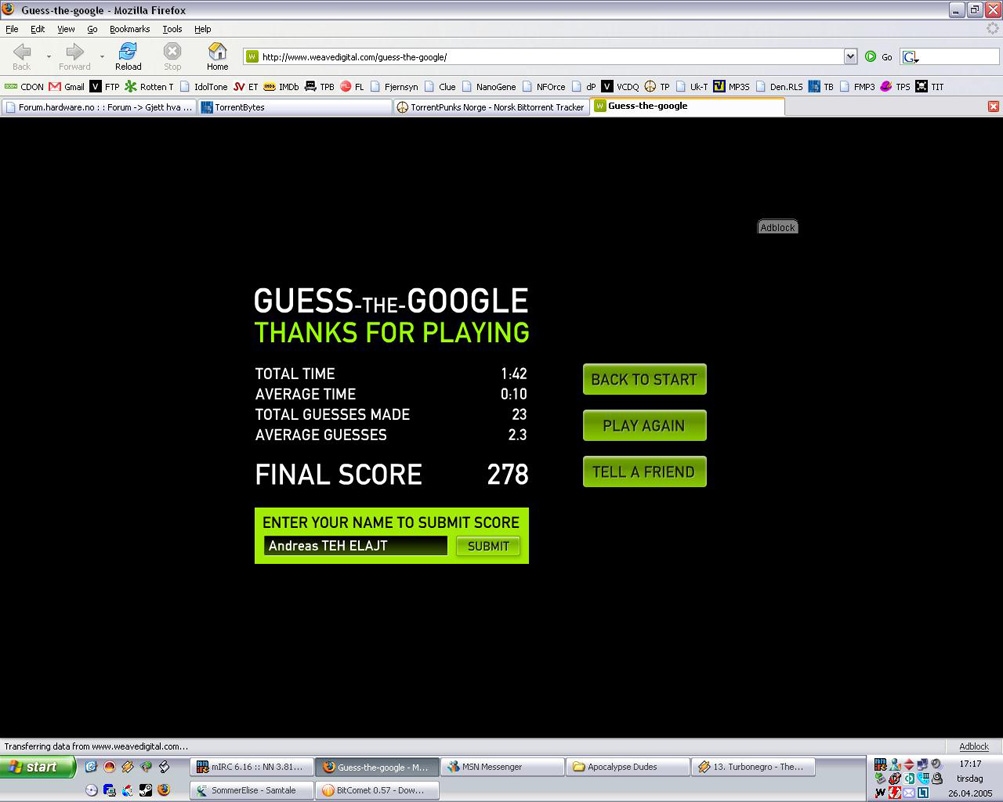The height and width of the screenshot is (802, 1003).
Task: Switch to the mIRC 6.16 taskbar window
Action: [x=253, y=766]
